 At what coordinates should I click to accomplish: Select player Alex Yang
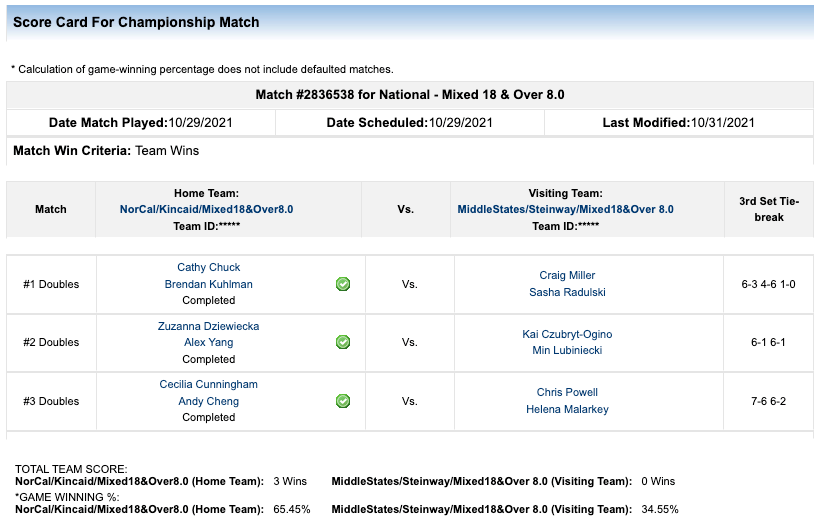coord(209,342)
